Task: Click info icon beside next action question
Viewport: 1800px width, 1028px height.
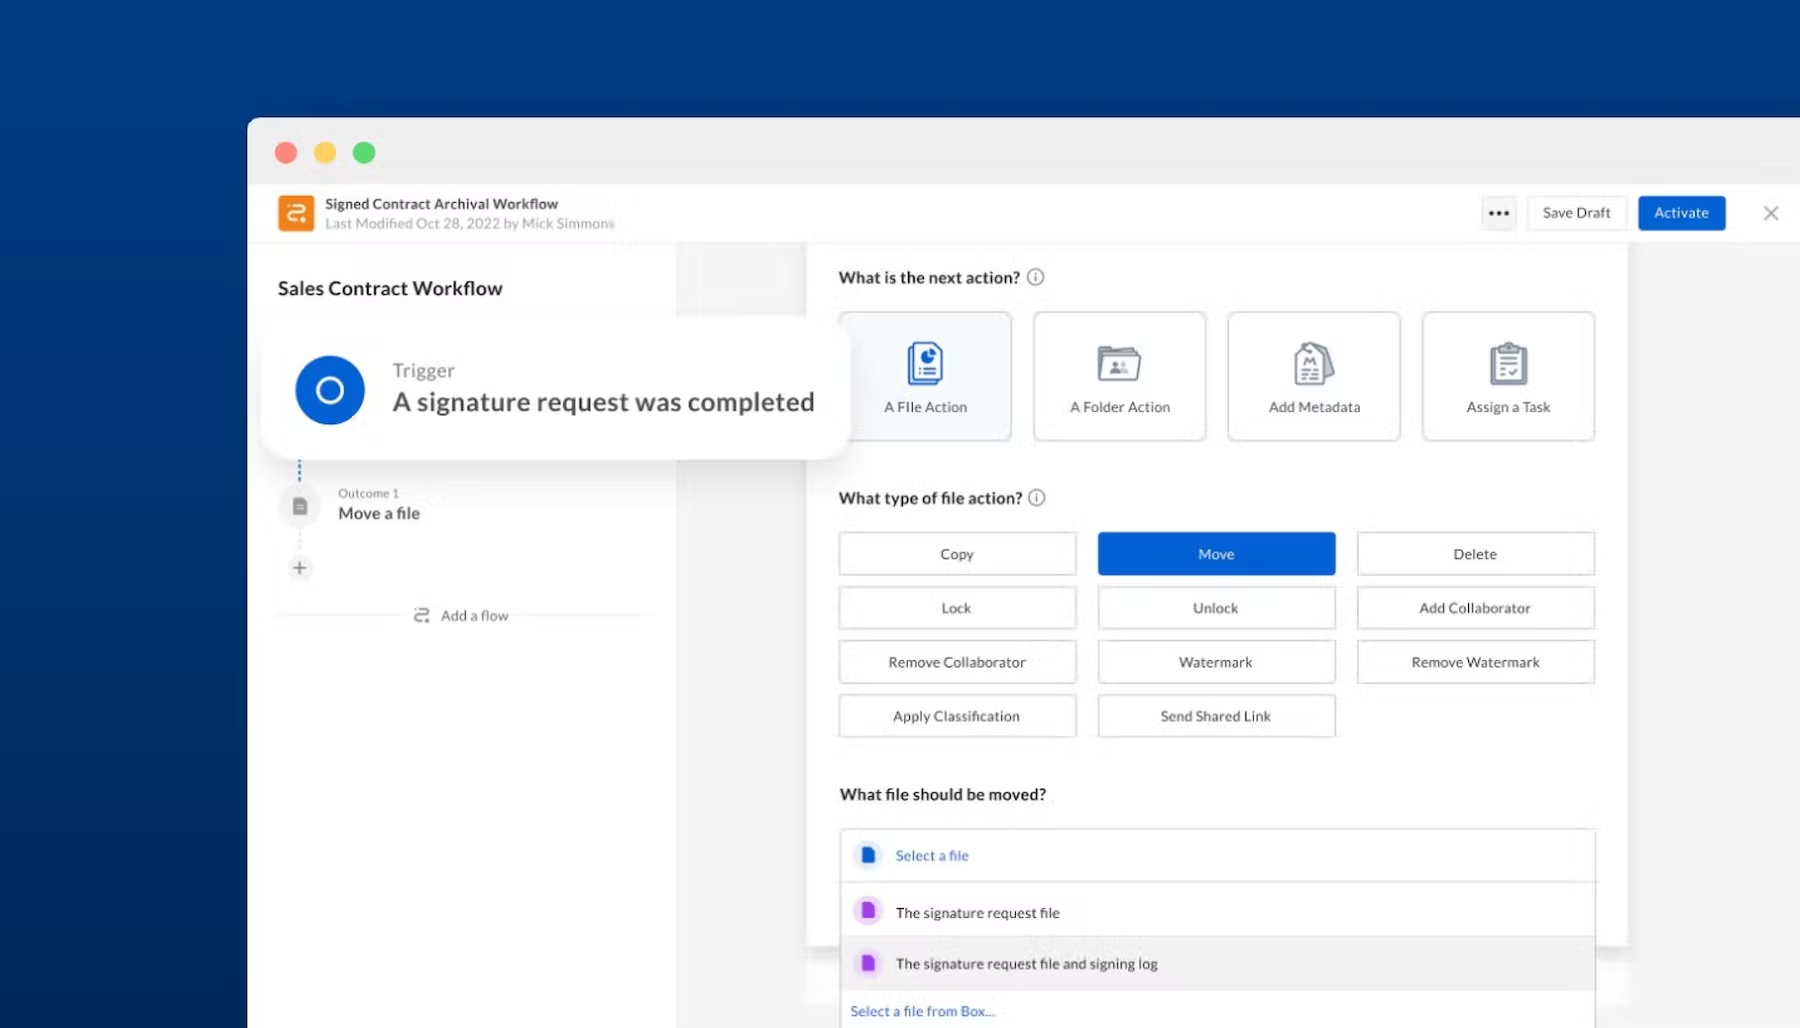Action: click(1036, 277)
